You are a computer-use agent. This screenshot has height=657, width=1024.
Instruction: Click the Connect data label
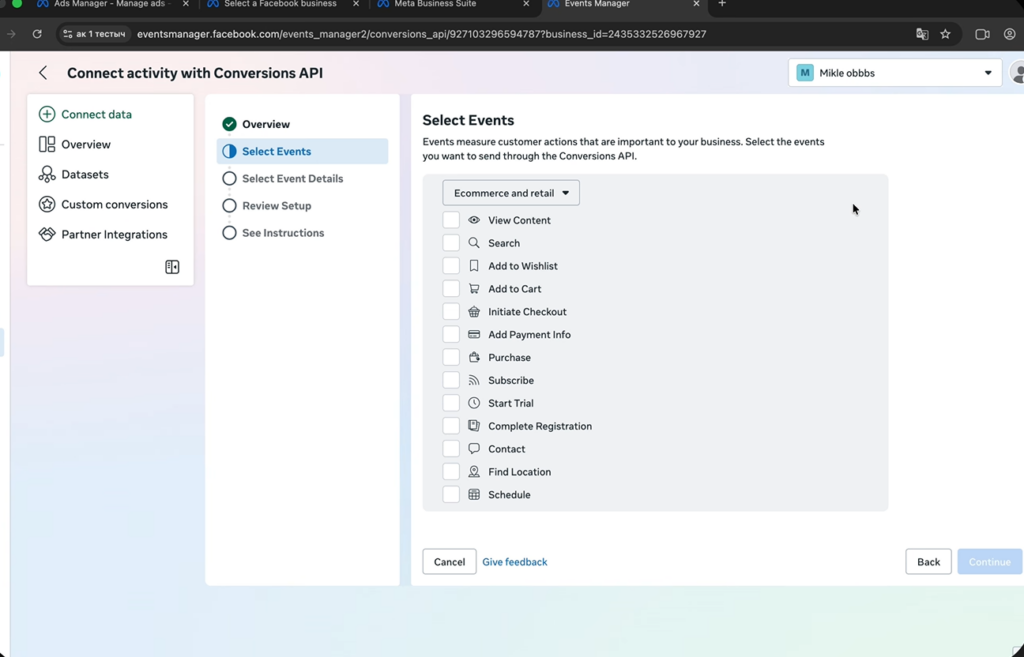[97, 114]
